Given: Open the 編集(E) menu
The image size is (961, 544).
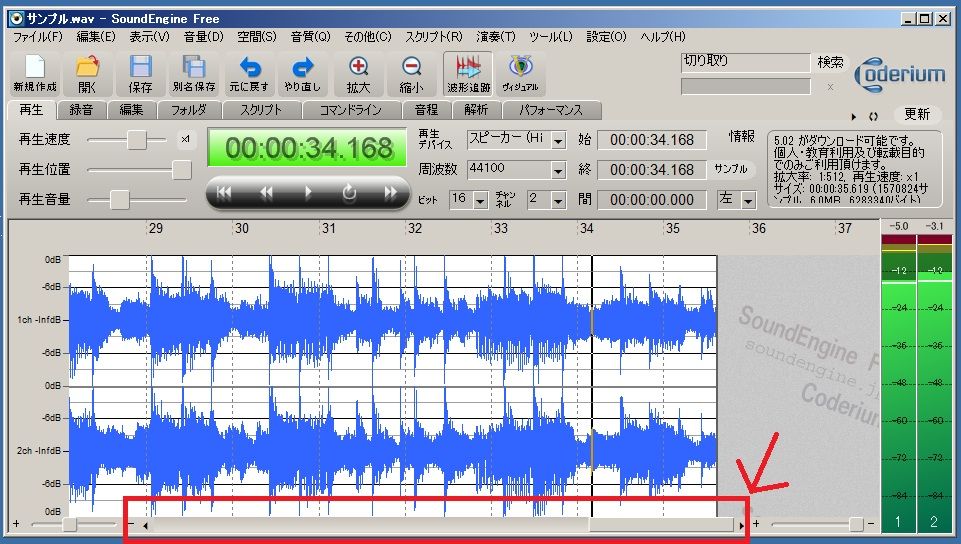Looking at the screenshot, I should click(x=96, y=37).
